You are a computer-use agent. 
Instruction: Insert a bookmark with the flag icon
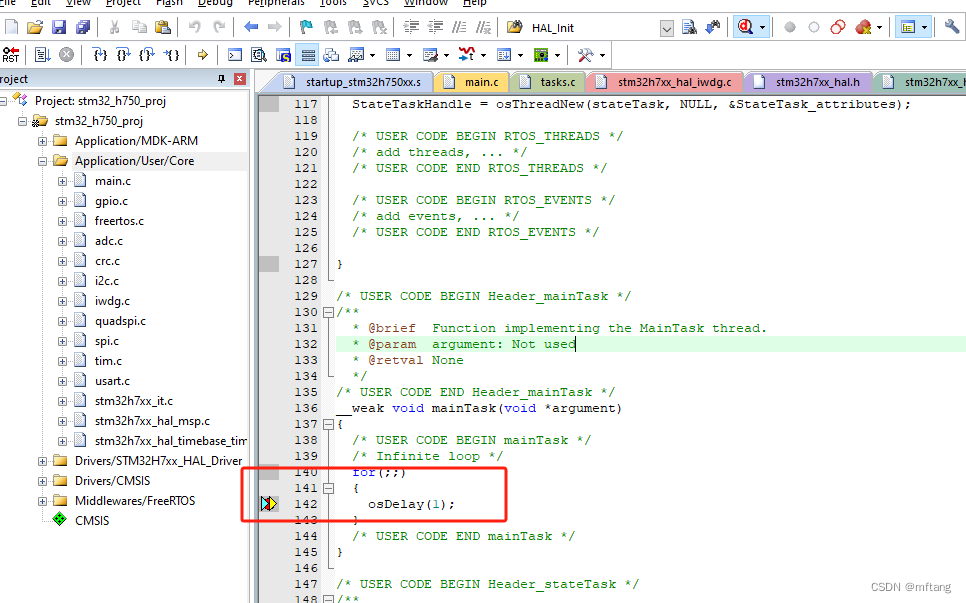pos(304,25)
